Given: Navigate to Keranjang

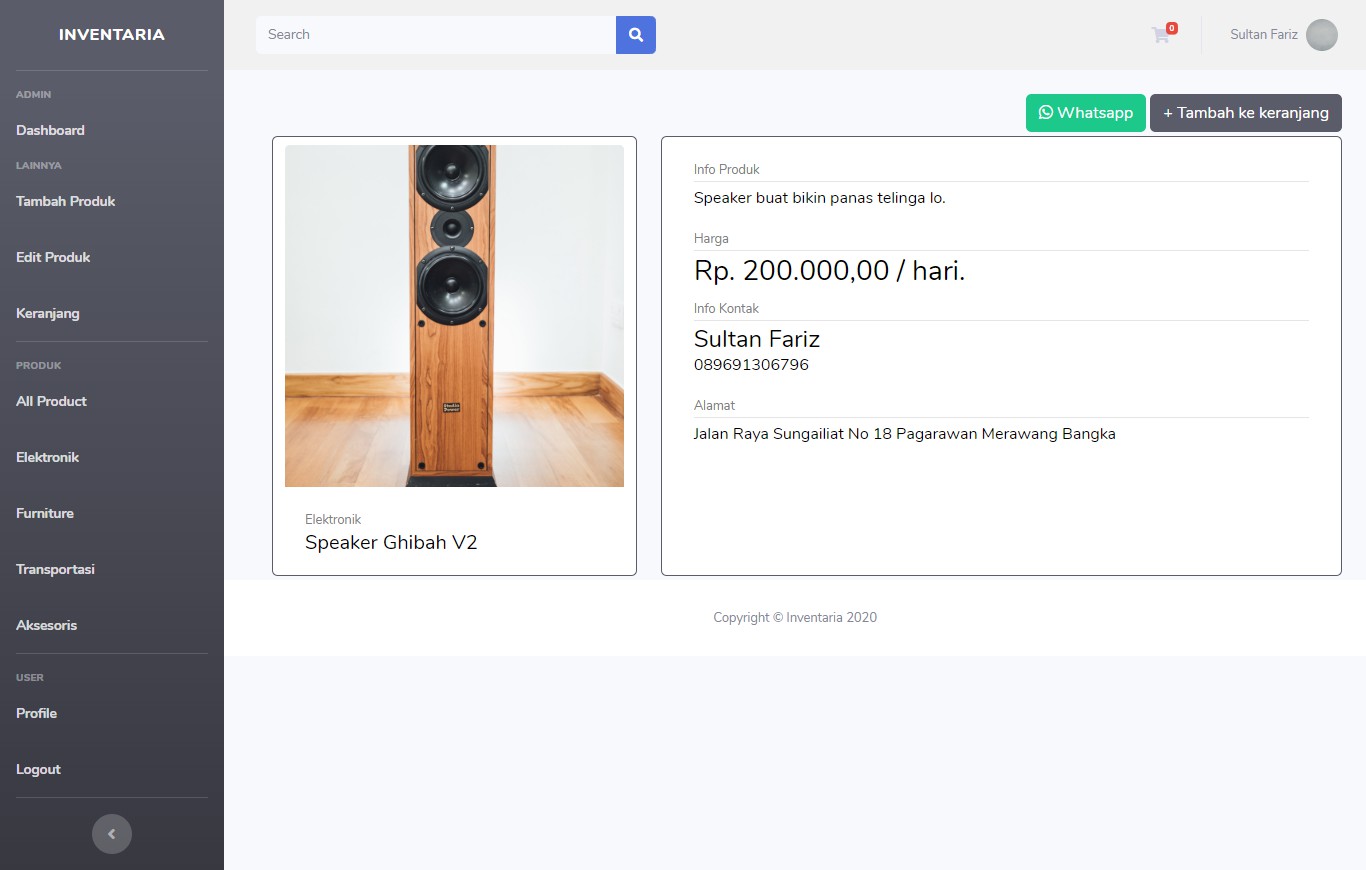Looking at the screenshot, I should coord(48,313).
